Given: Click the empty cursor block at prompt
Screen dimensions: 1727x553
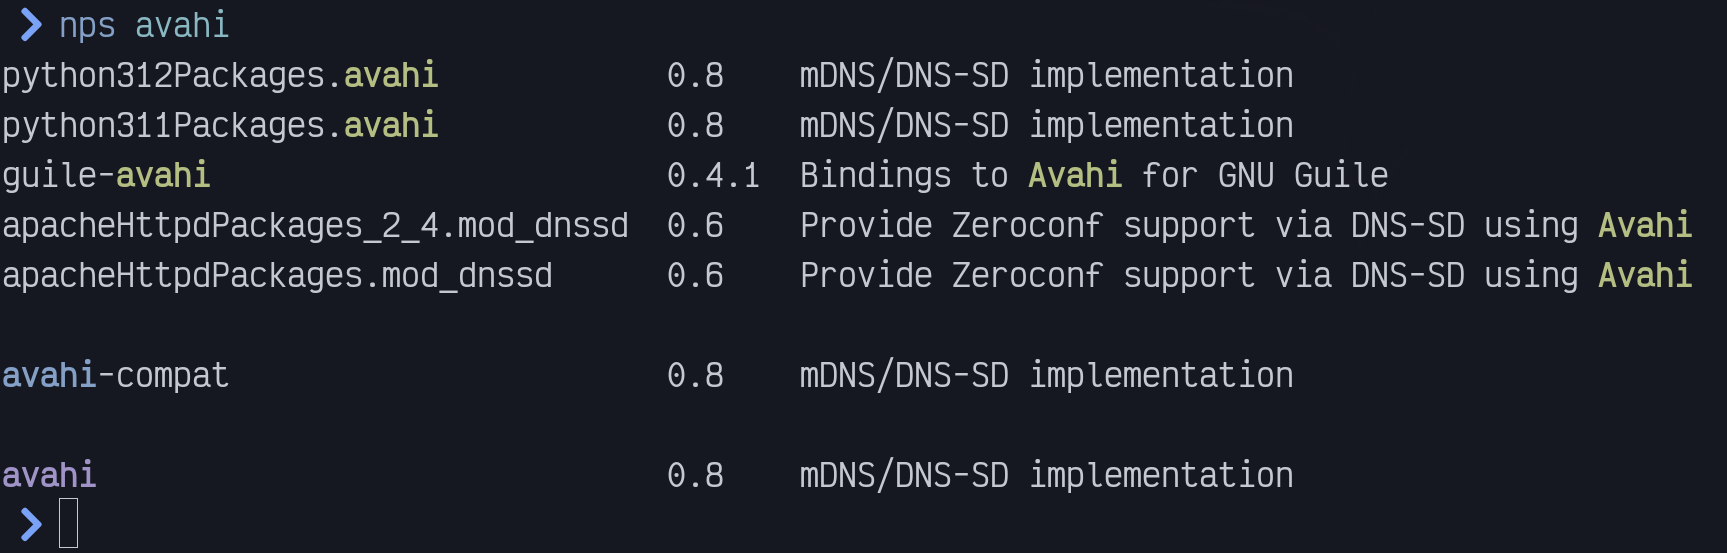Looking at the screenshot, I should click(68, 524).
